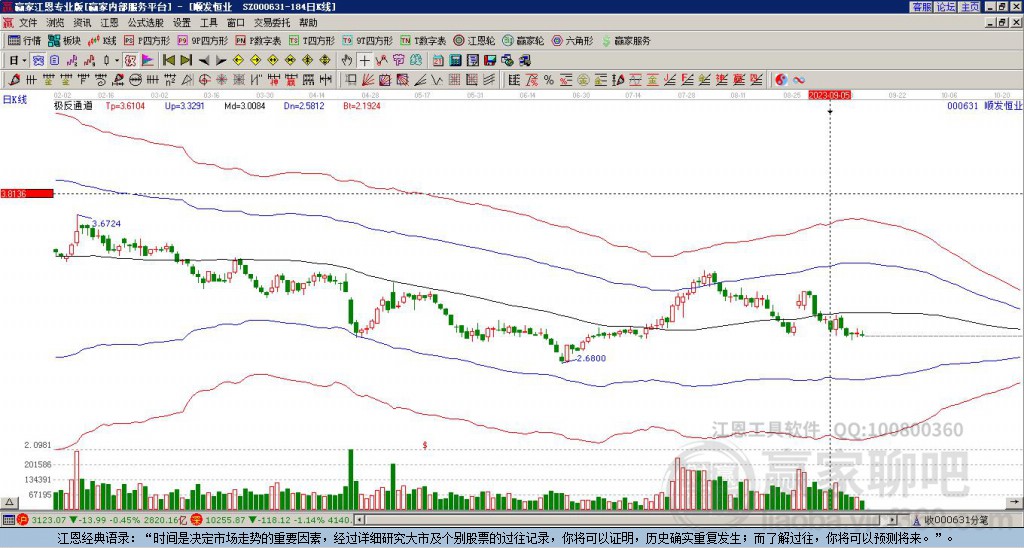Open the P数字表 number table
This screenshot has height=548, width=1024.
pos(258,40)
